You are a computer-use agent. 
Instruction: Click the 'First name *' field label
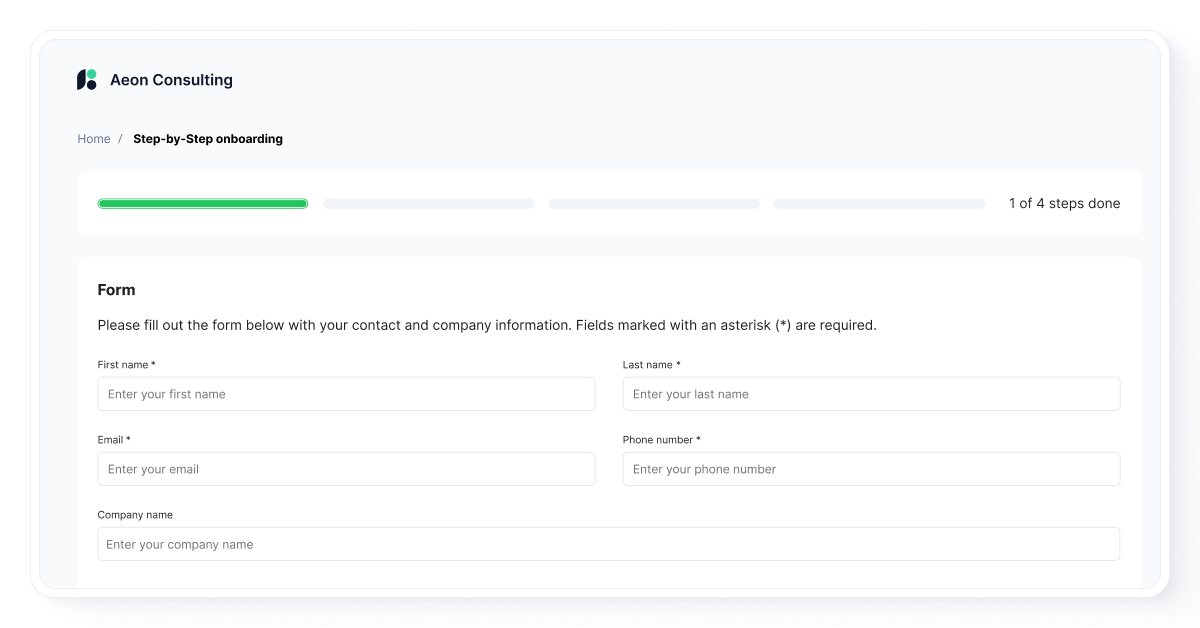pyautogui.click(x=127, y=364)
